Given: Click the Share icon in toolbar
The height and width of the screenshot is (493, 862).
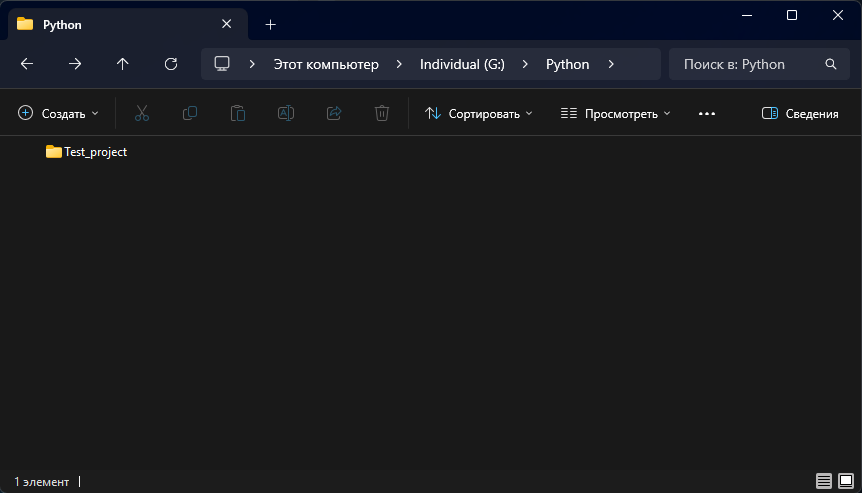Looking at the screenshot, I should click(x=334, y=113).
